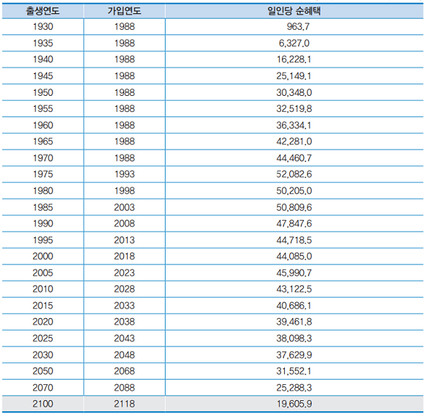
Task: Select net benefit value 44,460.7
Action: coord(294,158)
